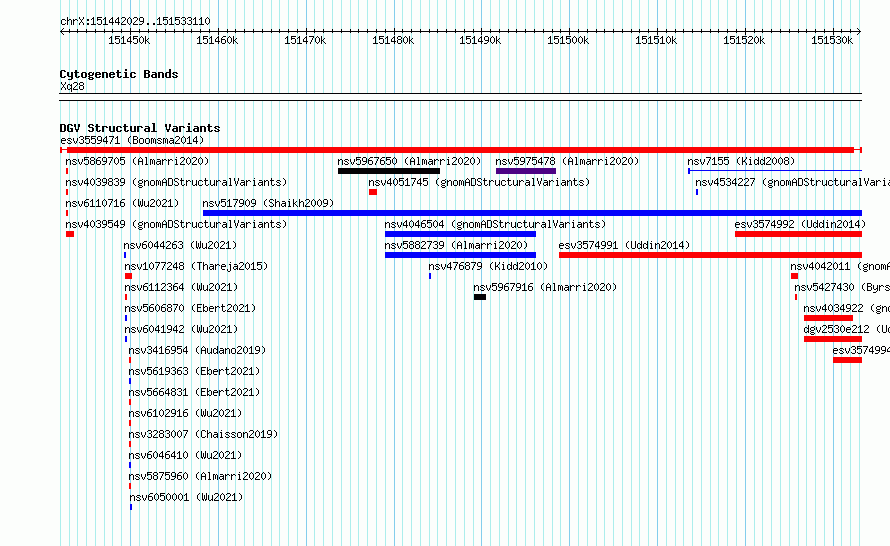Select the long red esv3559471 variant bar
The width and height of the screenshot is (890, 546).
(461, 150)
